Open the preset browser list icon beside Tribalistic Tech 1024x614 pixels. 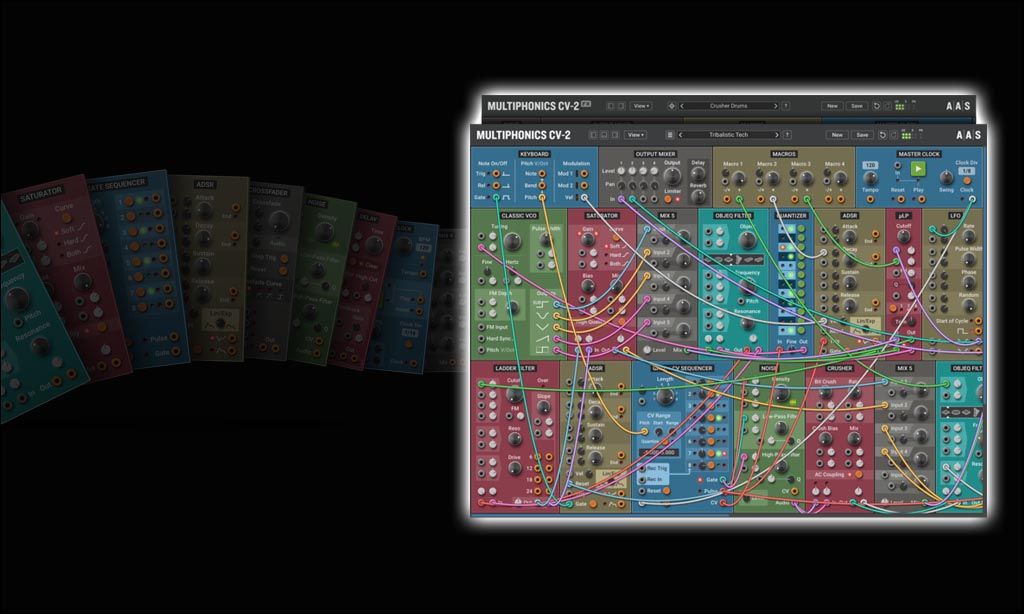[669, 135]
